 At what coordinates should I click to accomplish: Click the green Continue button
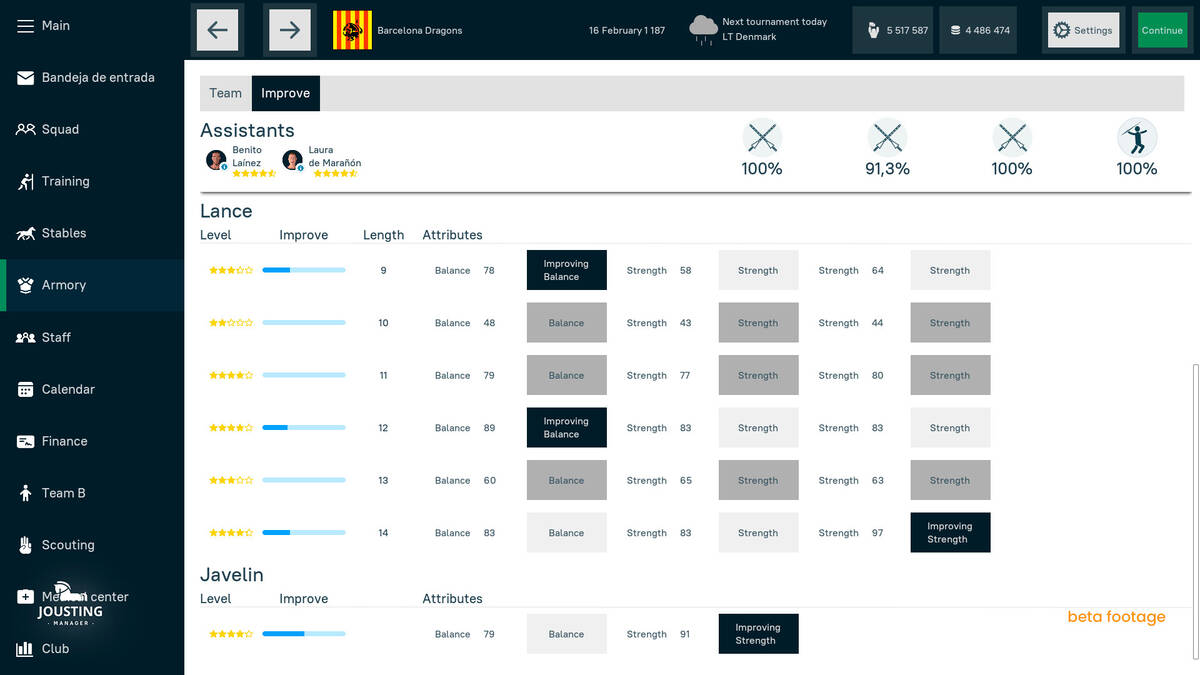point(1162,30)
